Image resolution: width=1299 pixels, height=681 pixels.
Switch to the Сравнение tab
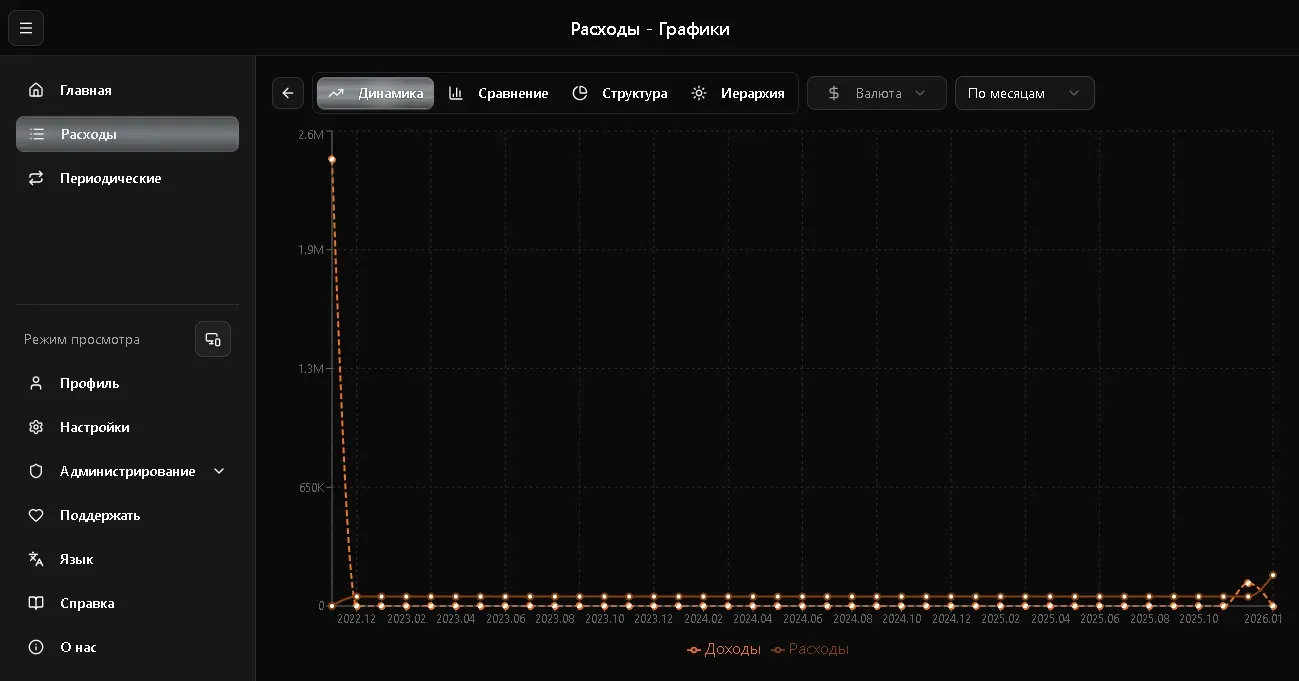click(499, 93)
